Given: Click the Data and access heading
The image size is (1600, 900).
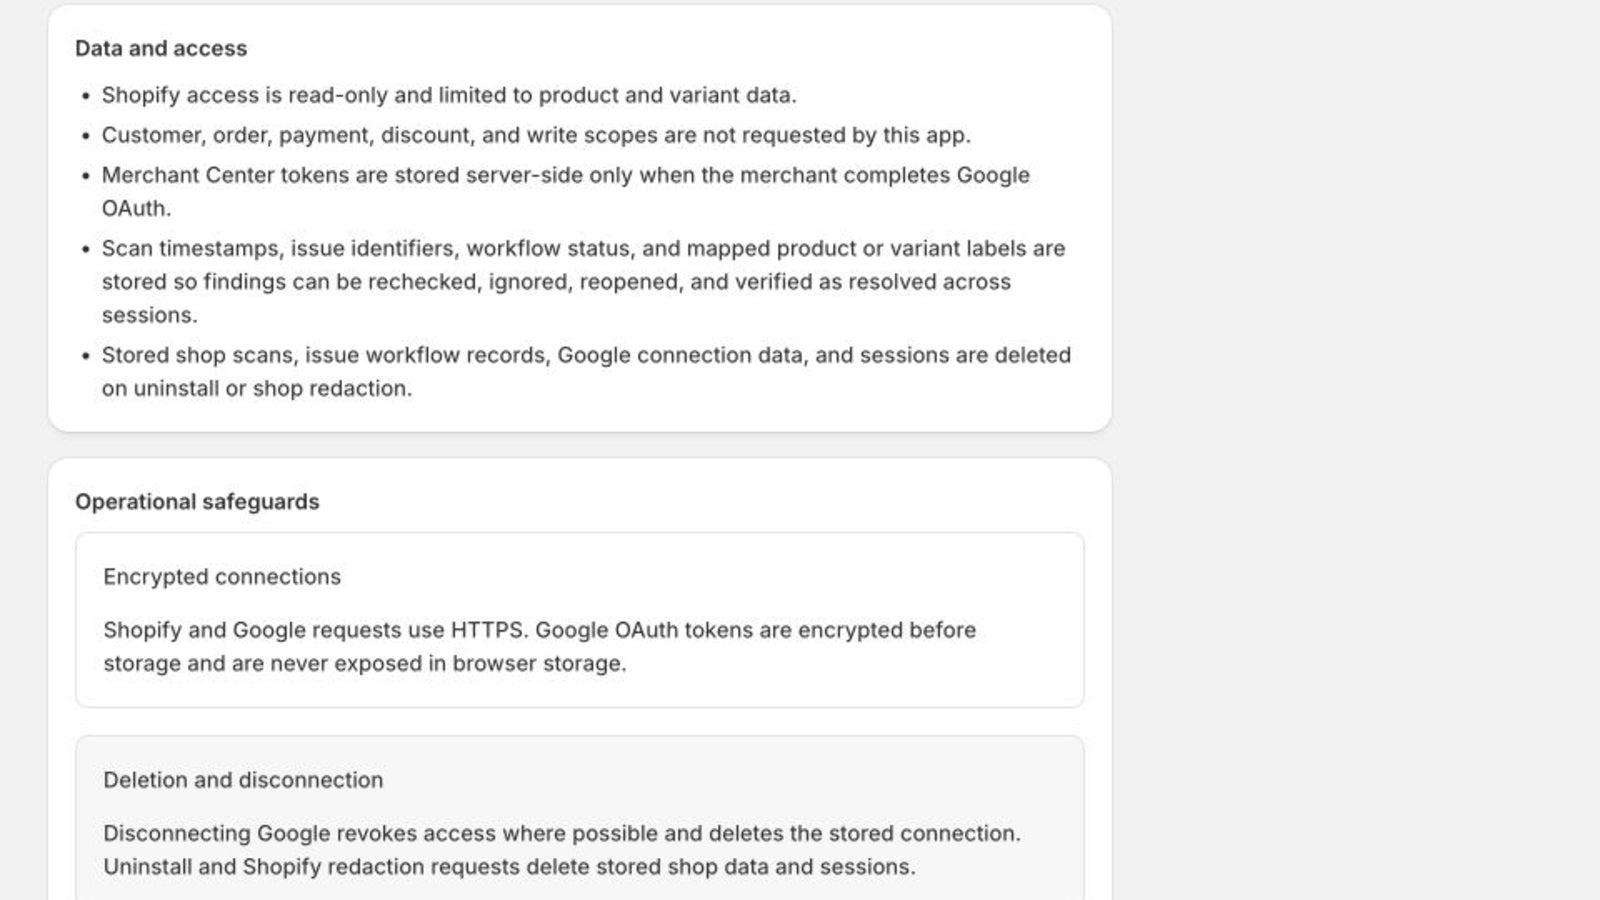Looking at the screenshot, I should point(161,48).
